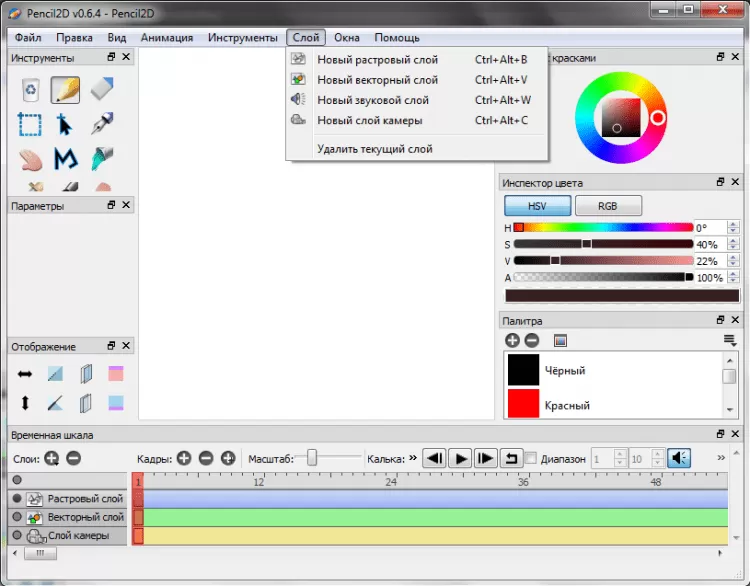Jump to first frame
Screen dimensions: 750x586
tap(435, 458)
